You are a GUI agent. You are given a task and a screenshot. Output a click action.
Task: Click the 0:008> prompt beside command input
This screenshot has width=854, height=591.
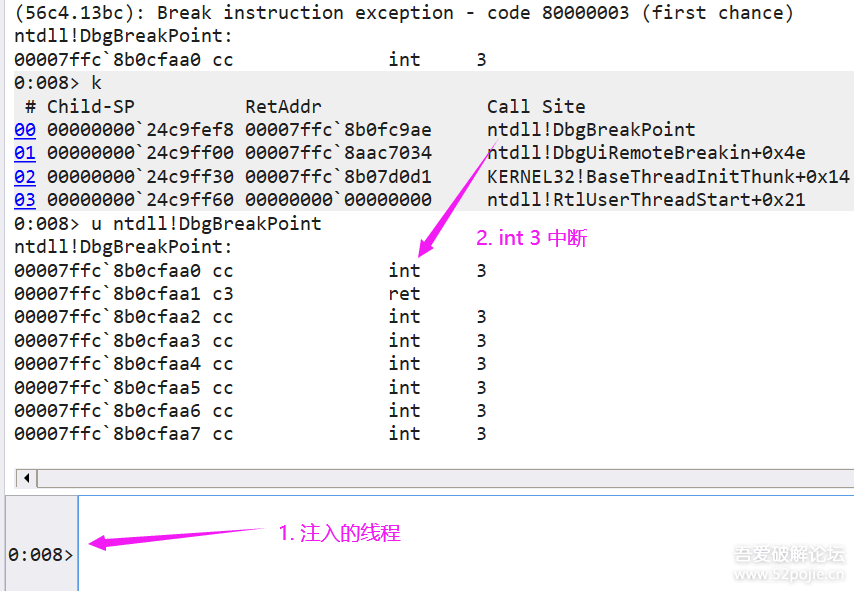(40, 554)
